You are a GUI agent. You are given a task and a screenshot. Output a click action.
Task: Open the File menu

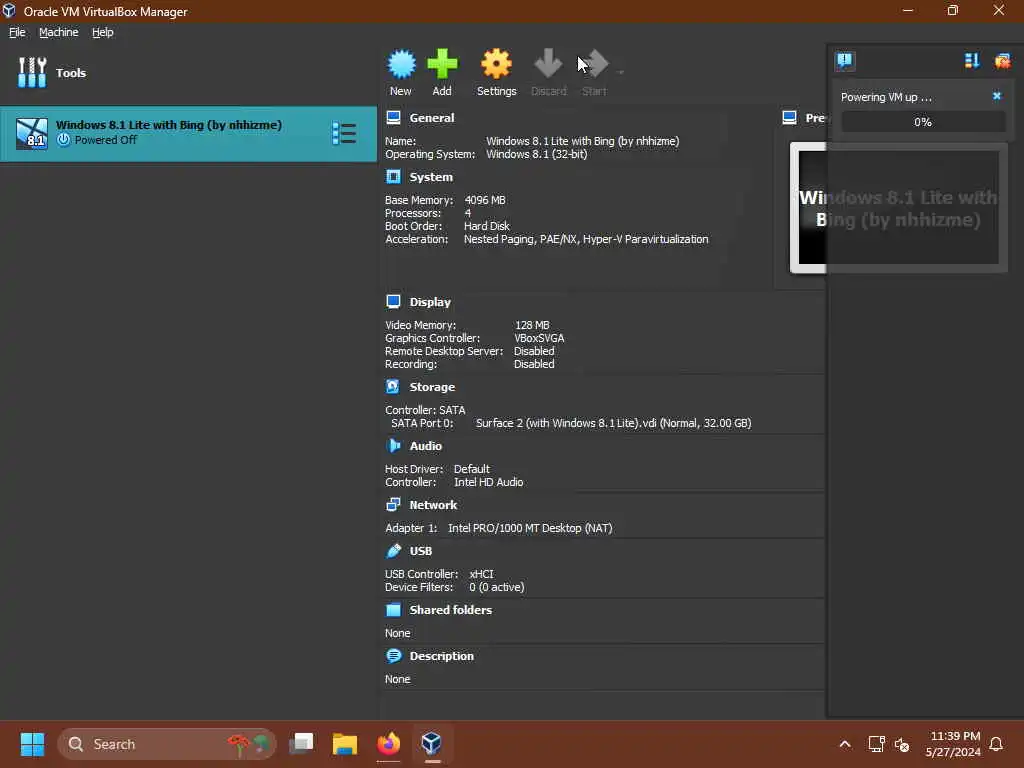click(x=17, y=32)
